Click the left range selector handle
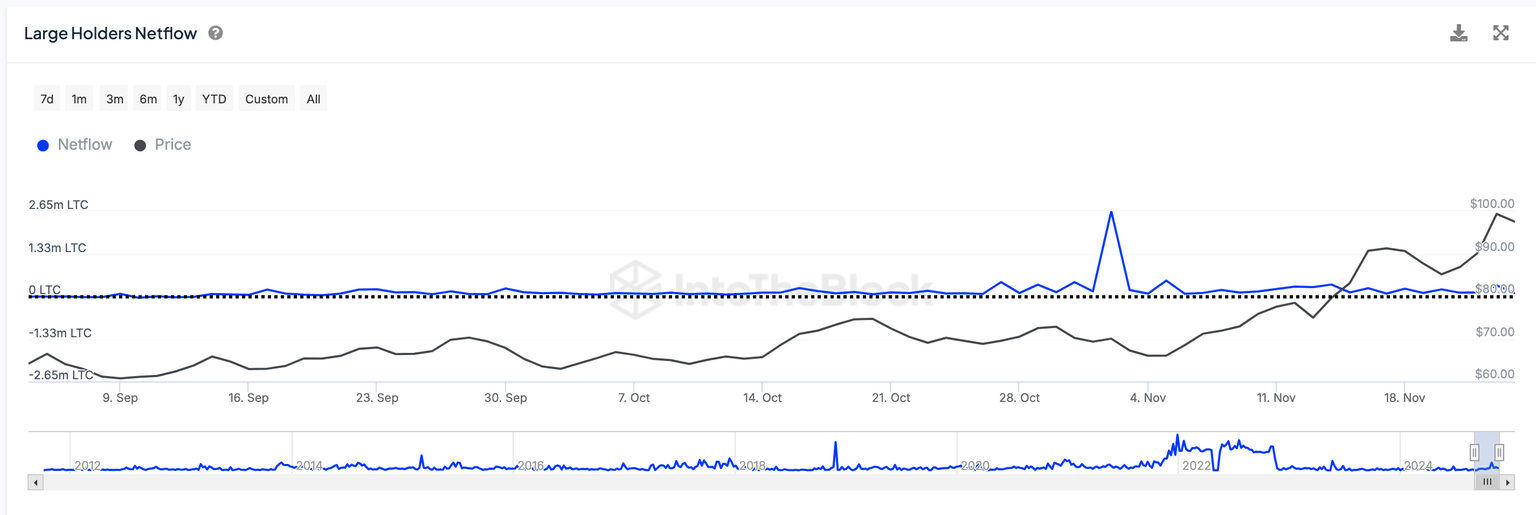The height and width of the screenshot is (515, 1536). tap(1474, 452)
